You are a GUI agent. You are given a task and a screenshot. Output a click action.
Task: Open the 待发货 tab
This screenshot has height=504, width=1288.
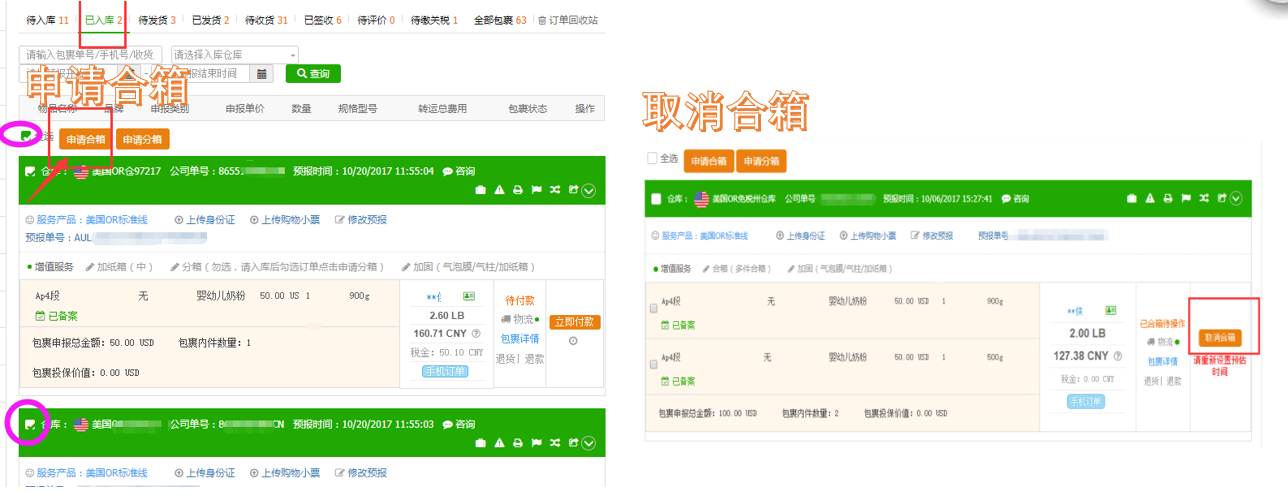157,20
